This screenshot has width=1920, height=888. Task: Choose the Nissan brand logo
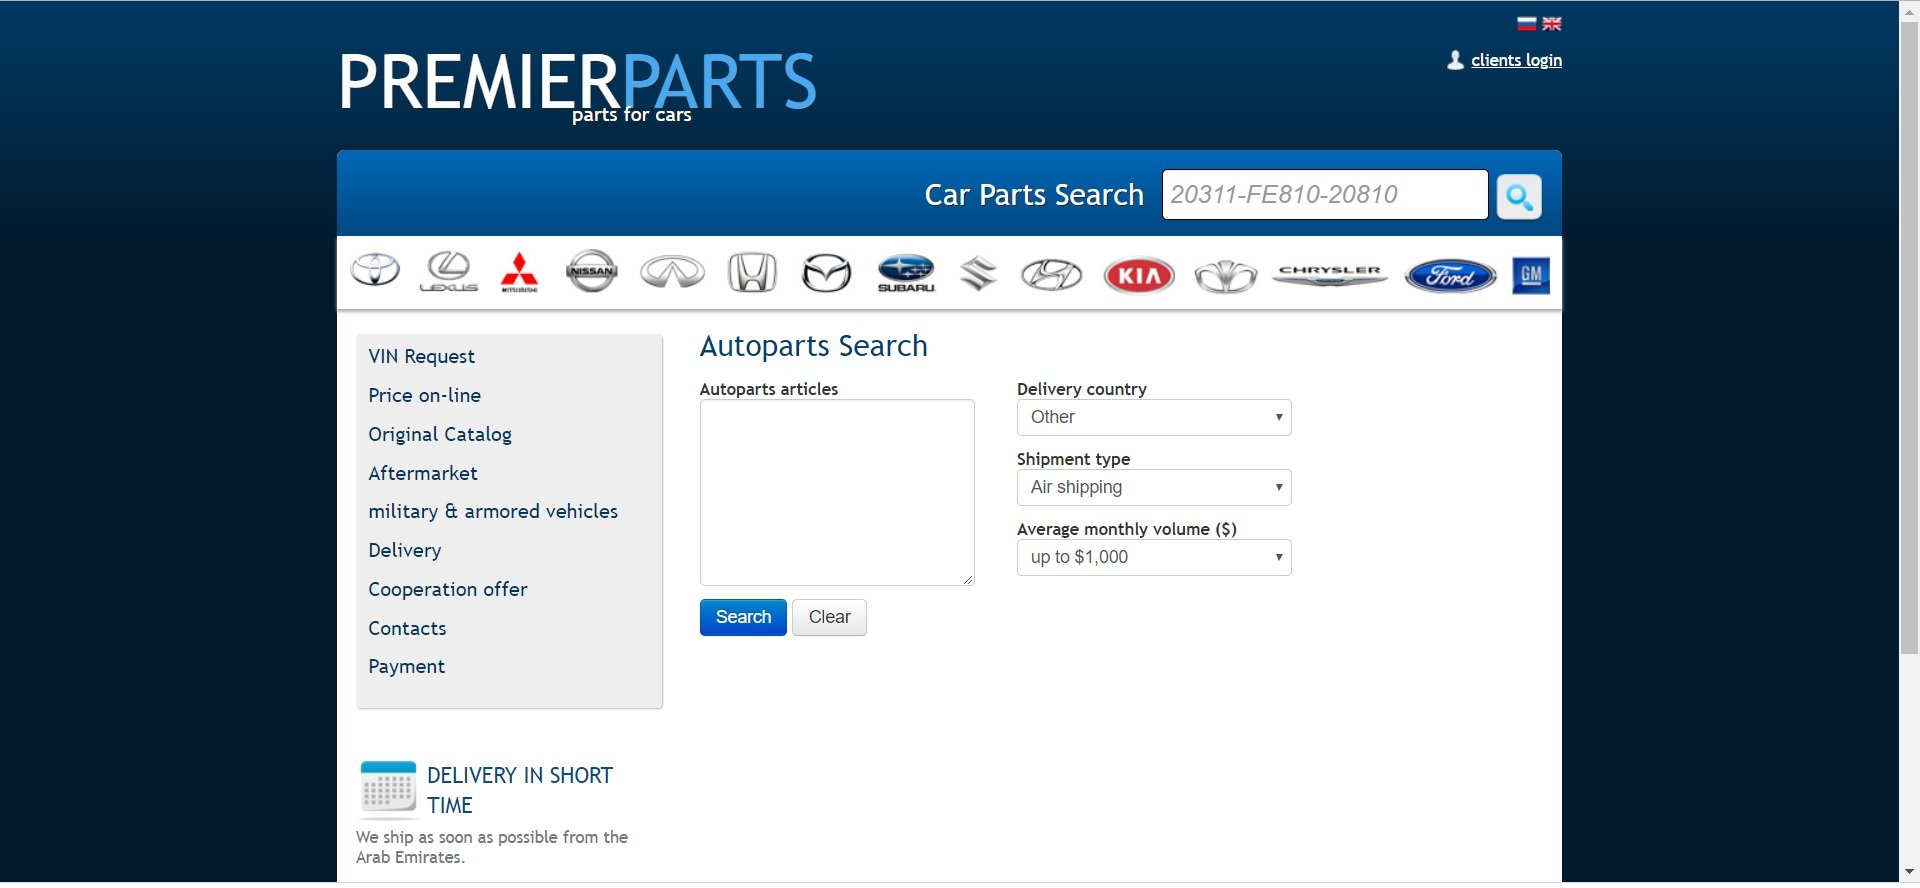point(592,271)
